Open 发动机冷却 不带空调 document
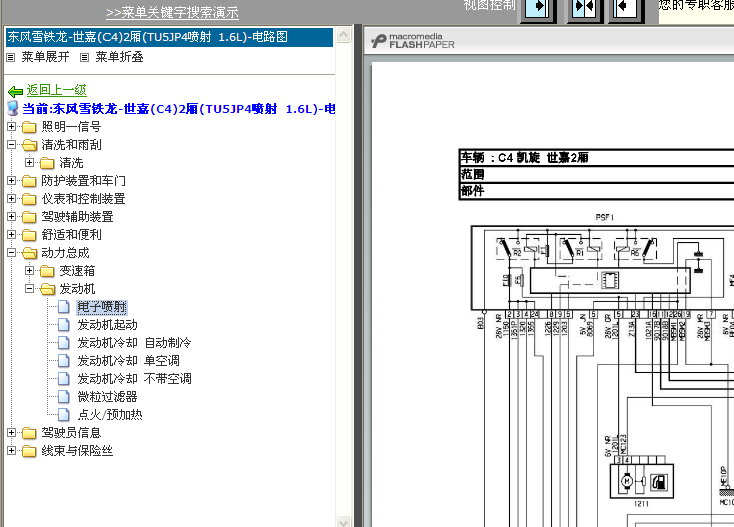The height and width of the screenshot is (527, 734). pos(134,379)
